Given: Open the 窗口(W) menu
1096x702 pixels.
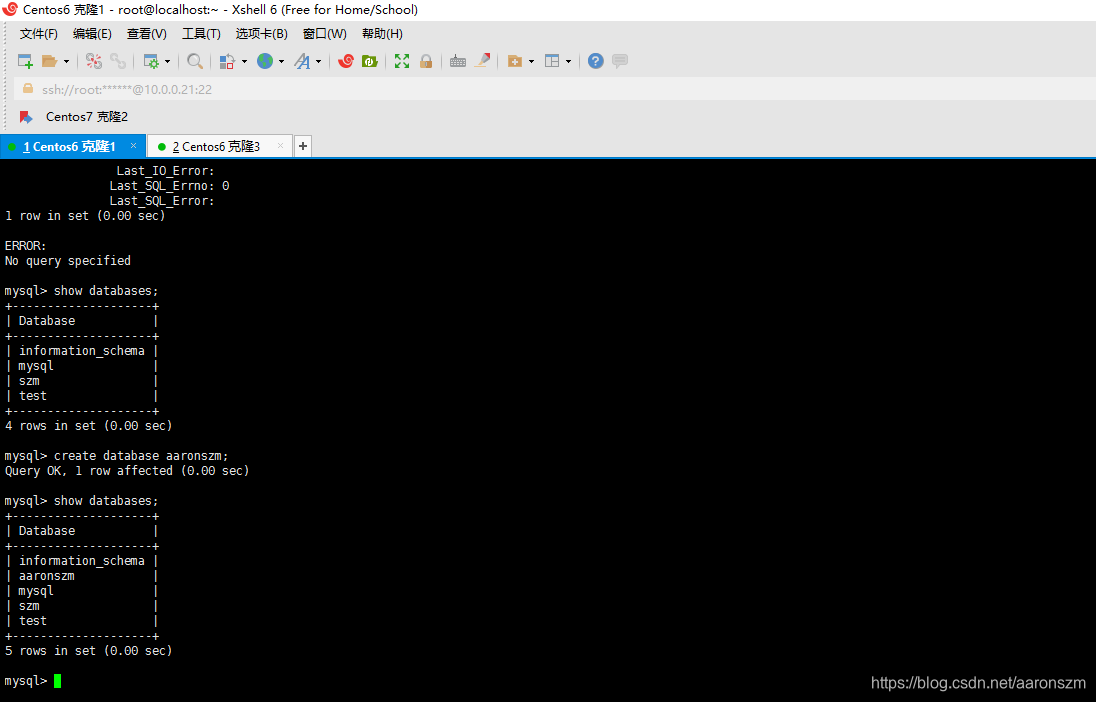Looking at the screenshot, I should coord(324,34).
